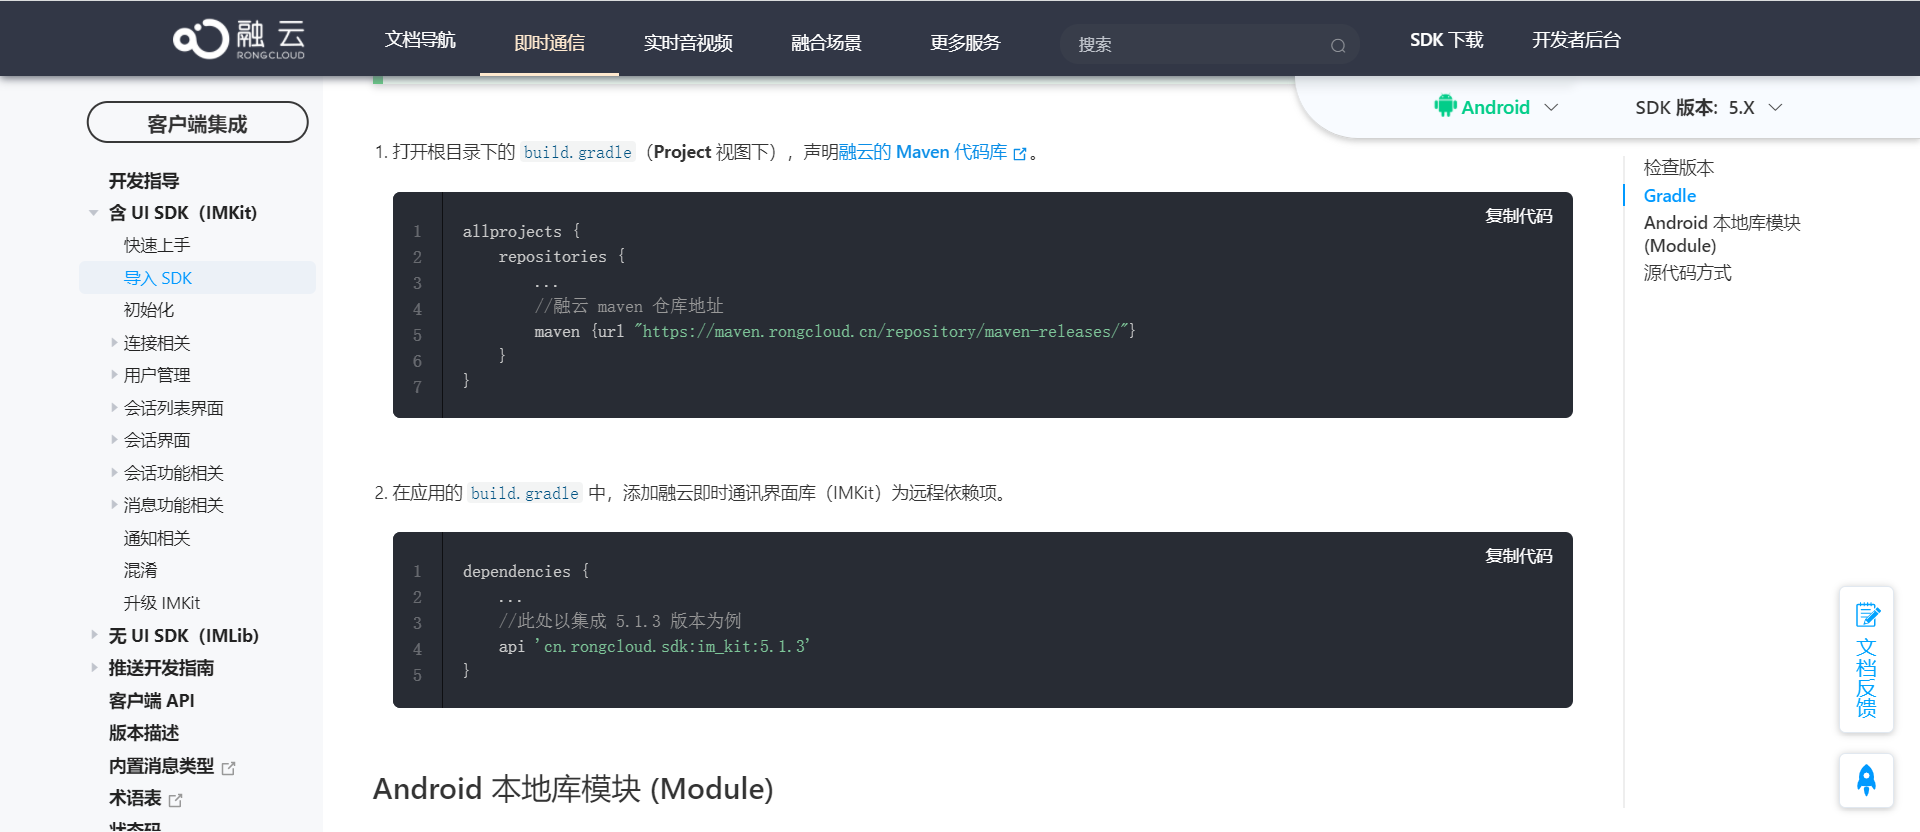This screenshot has width=1920, height=832.
Task: Copy the allprojects code block
Action: (1518, 216)
